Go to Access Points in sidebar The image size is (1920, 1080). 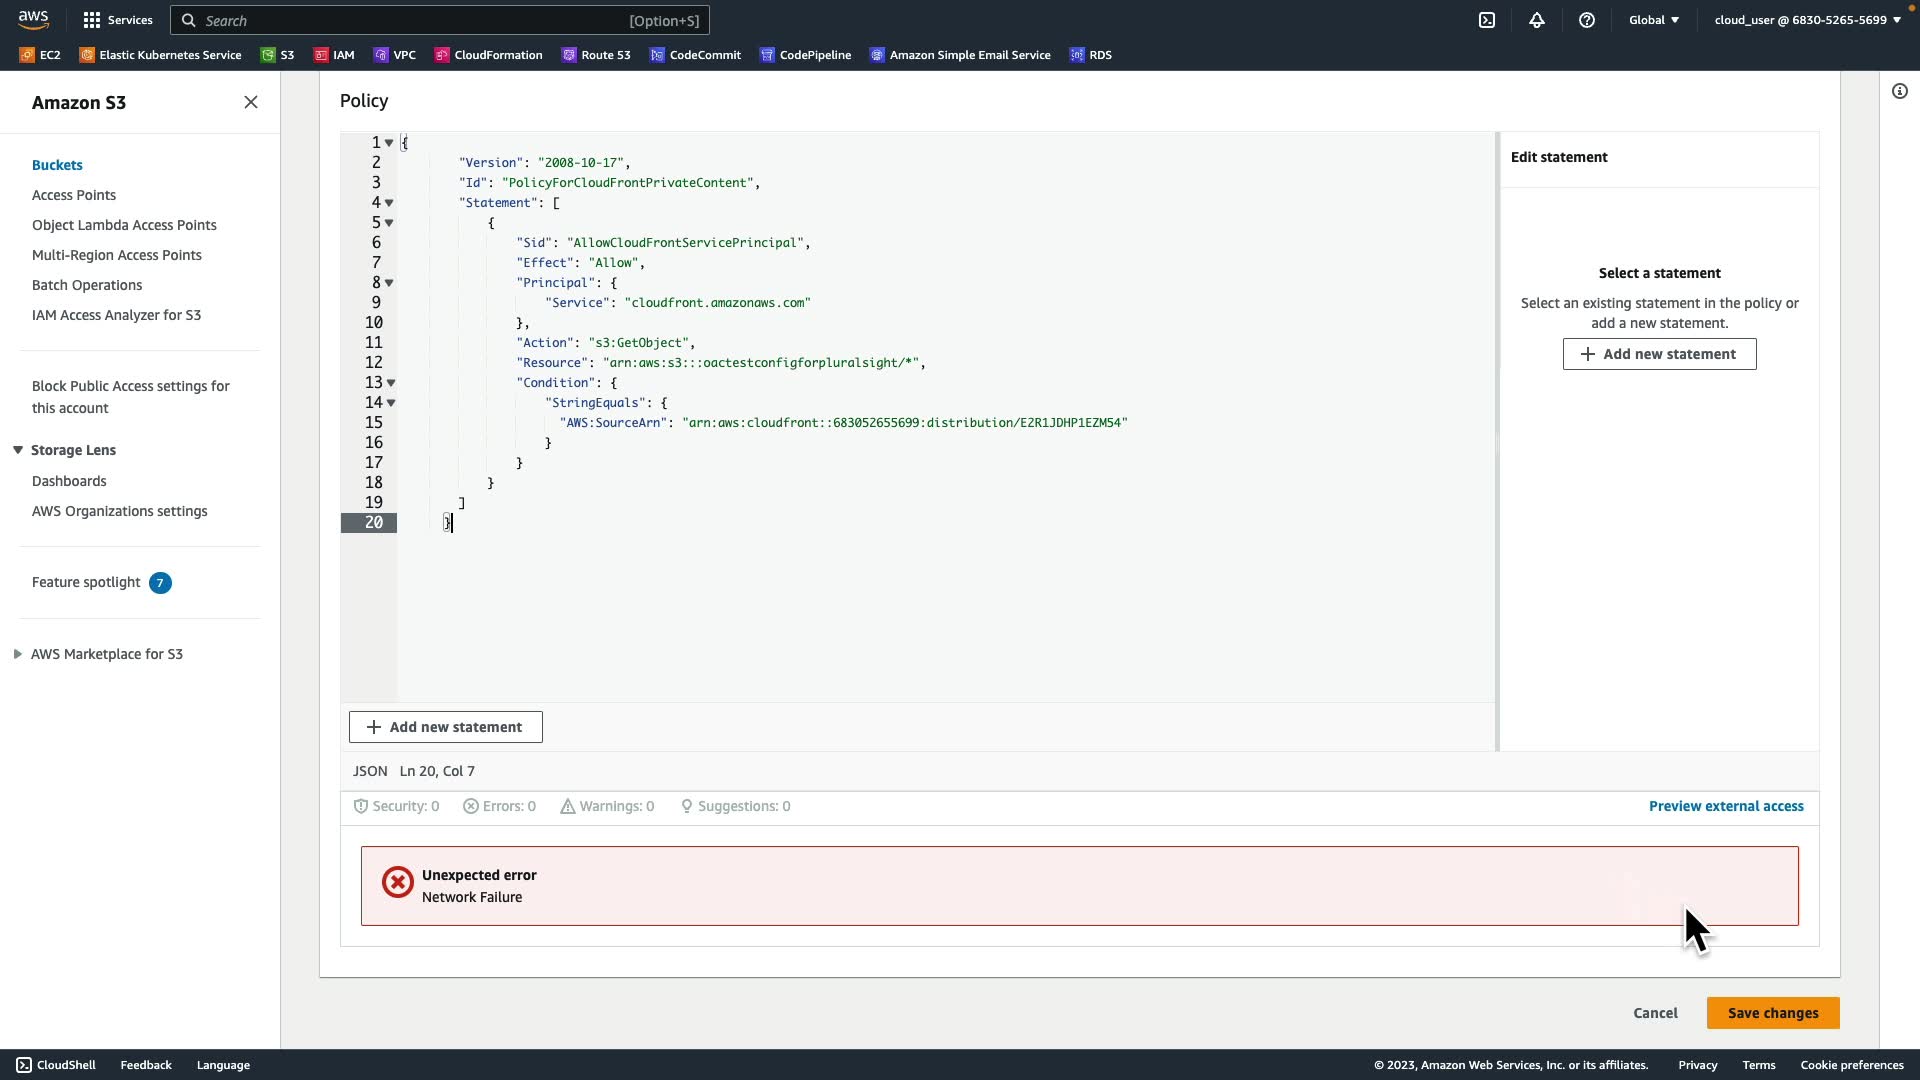pyautogui.click(x=74, y=195)
